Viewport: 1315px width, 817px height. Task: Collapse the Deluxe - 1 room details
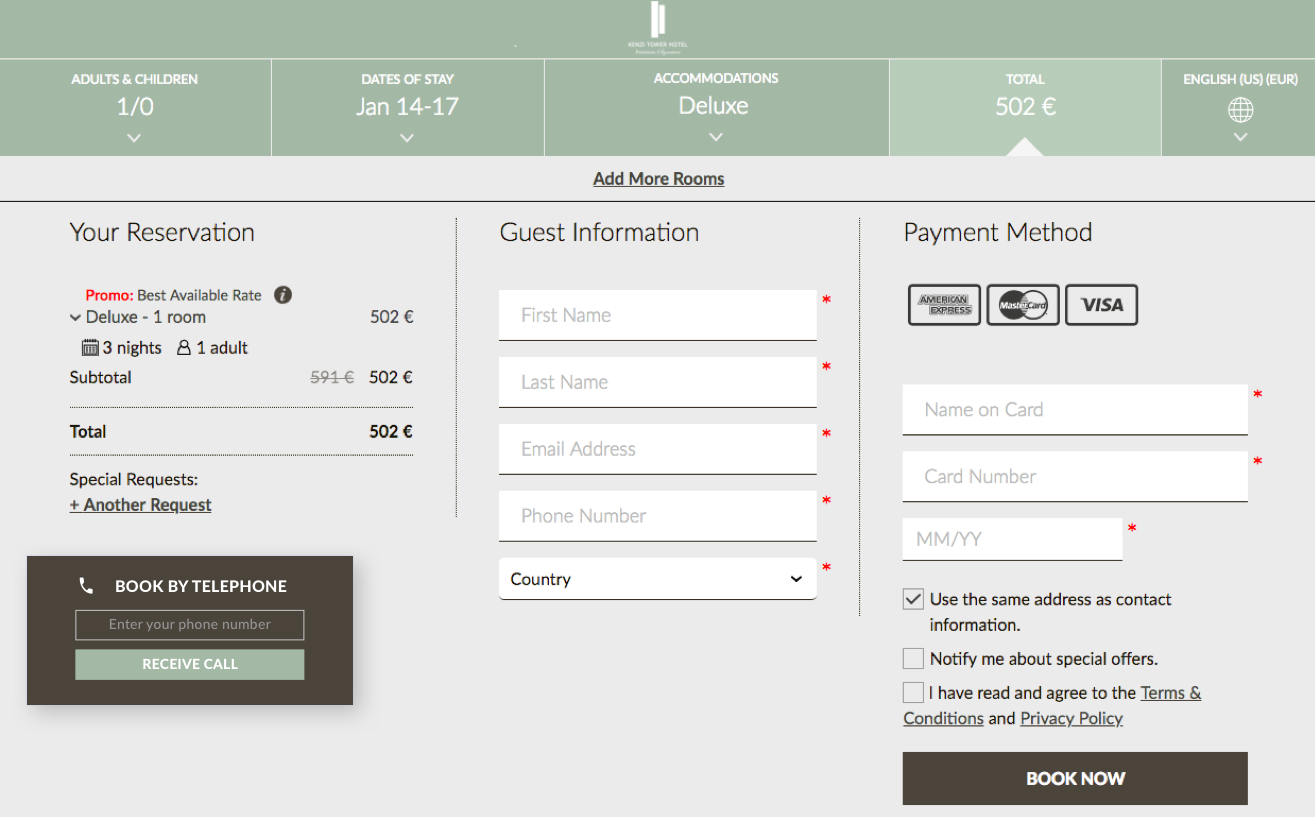tap(76, 318)
